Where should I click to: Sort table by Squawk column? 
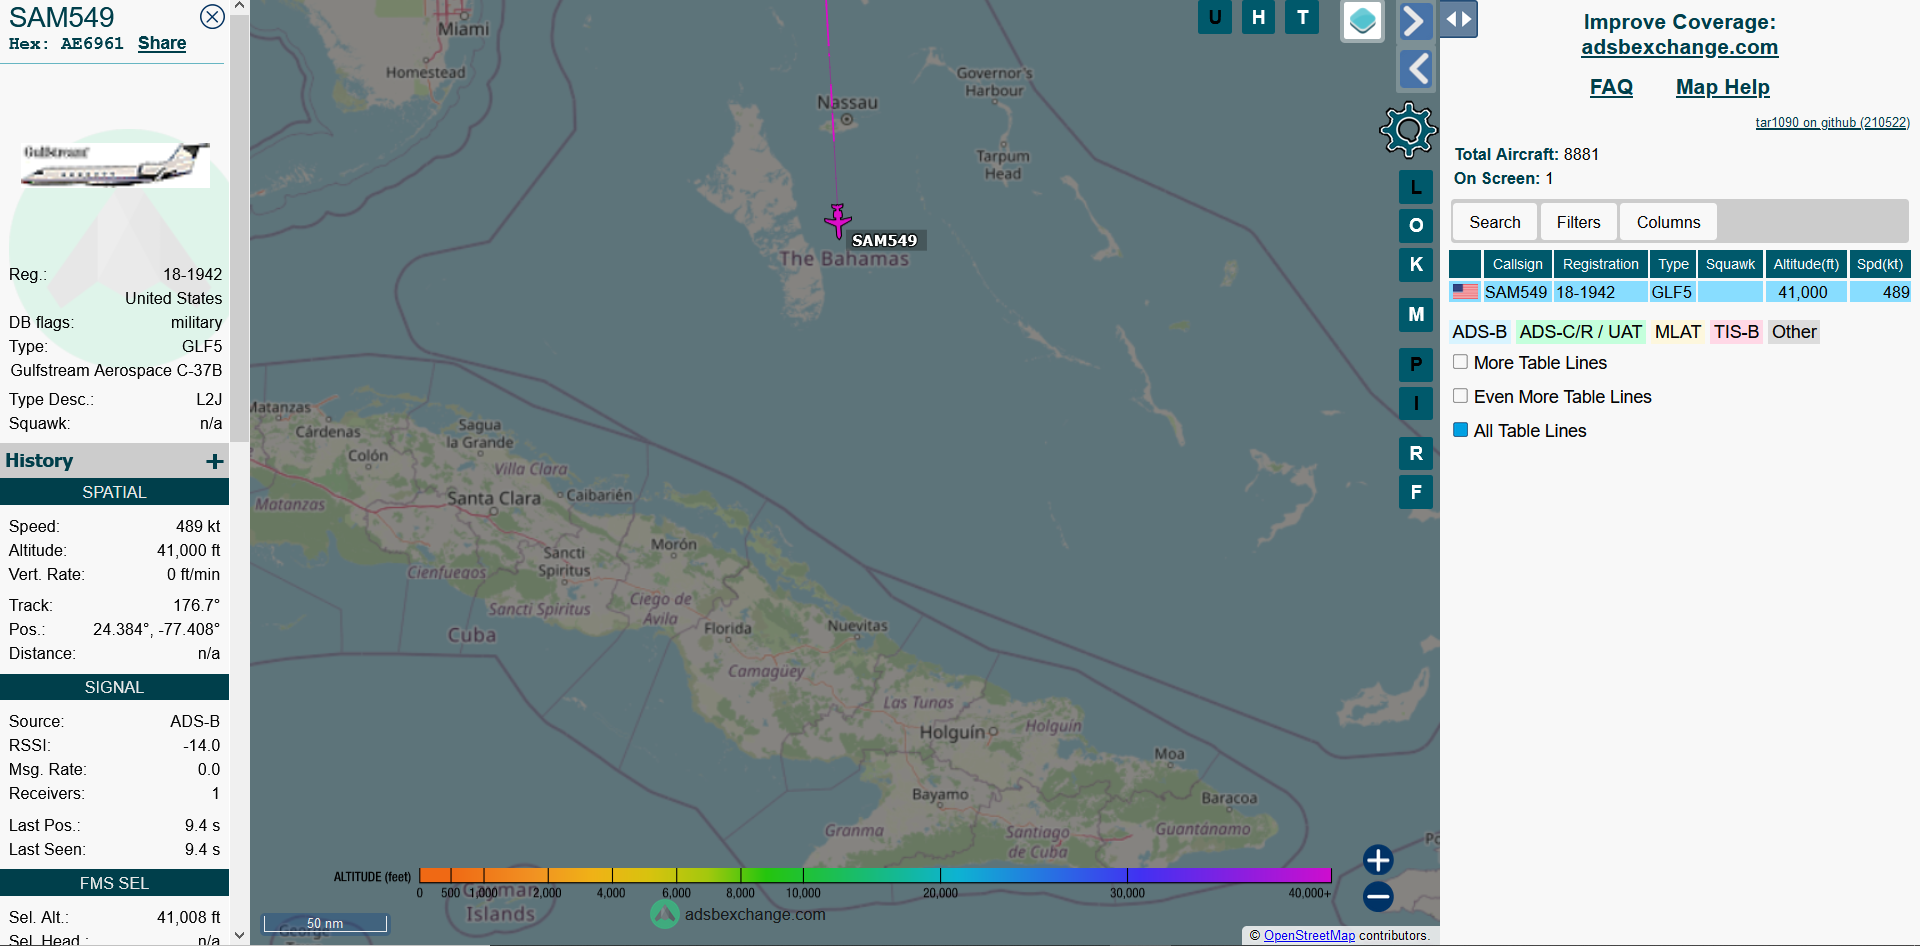(1730, 264)
